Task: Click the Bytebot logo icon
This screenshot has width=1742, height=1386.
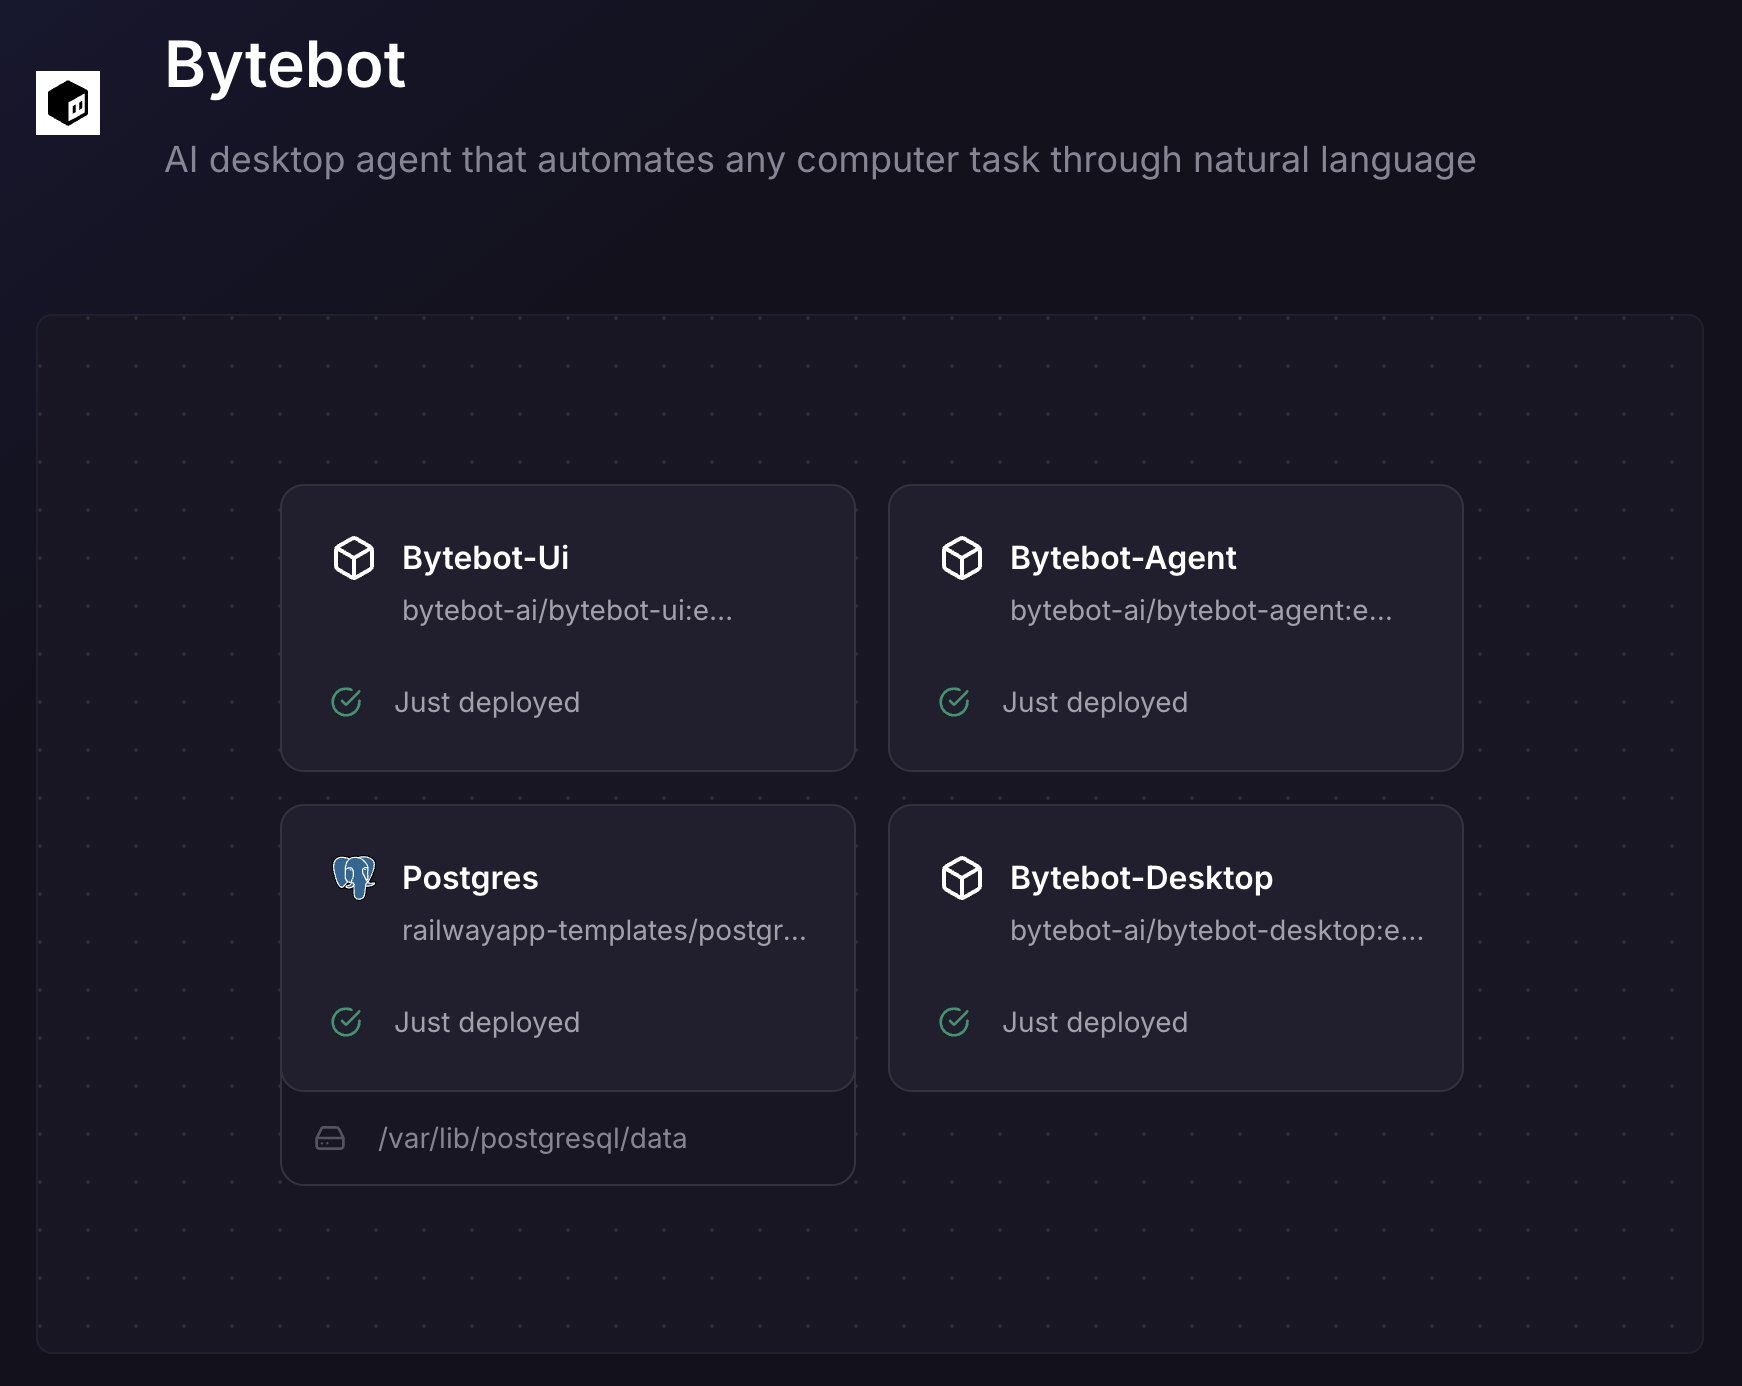Action: point(68,103)
